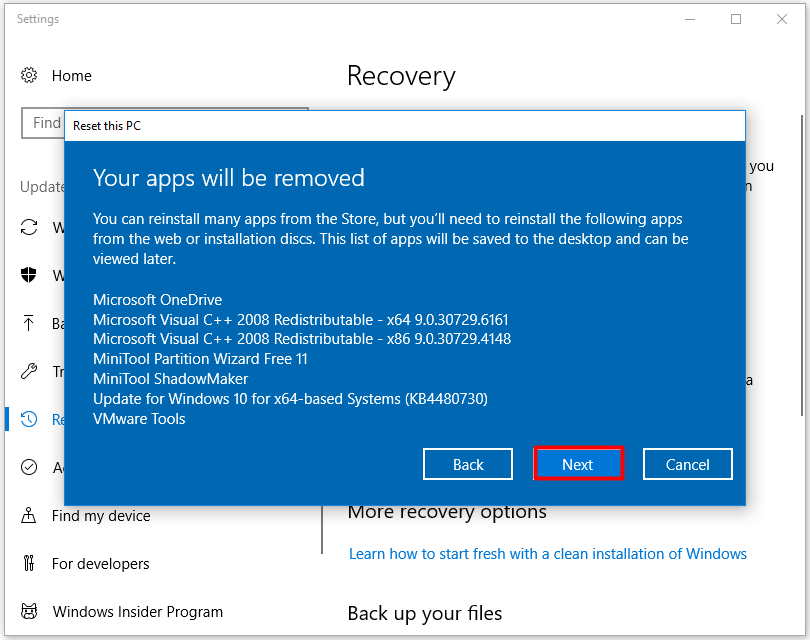Screen dimensions: 810x640
Task: Click the Recovery page heading
Action: pos(401,76)
